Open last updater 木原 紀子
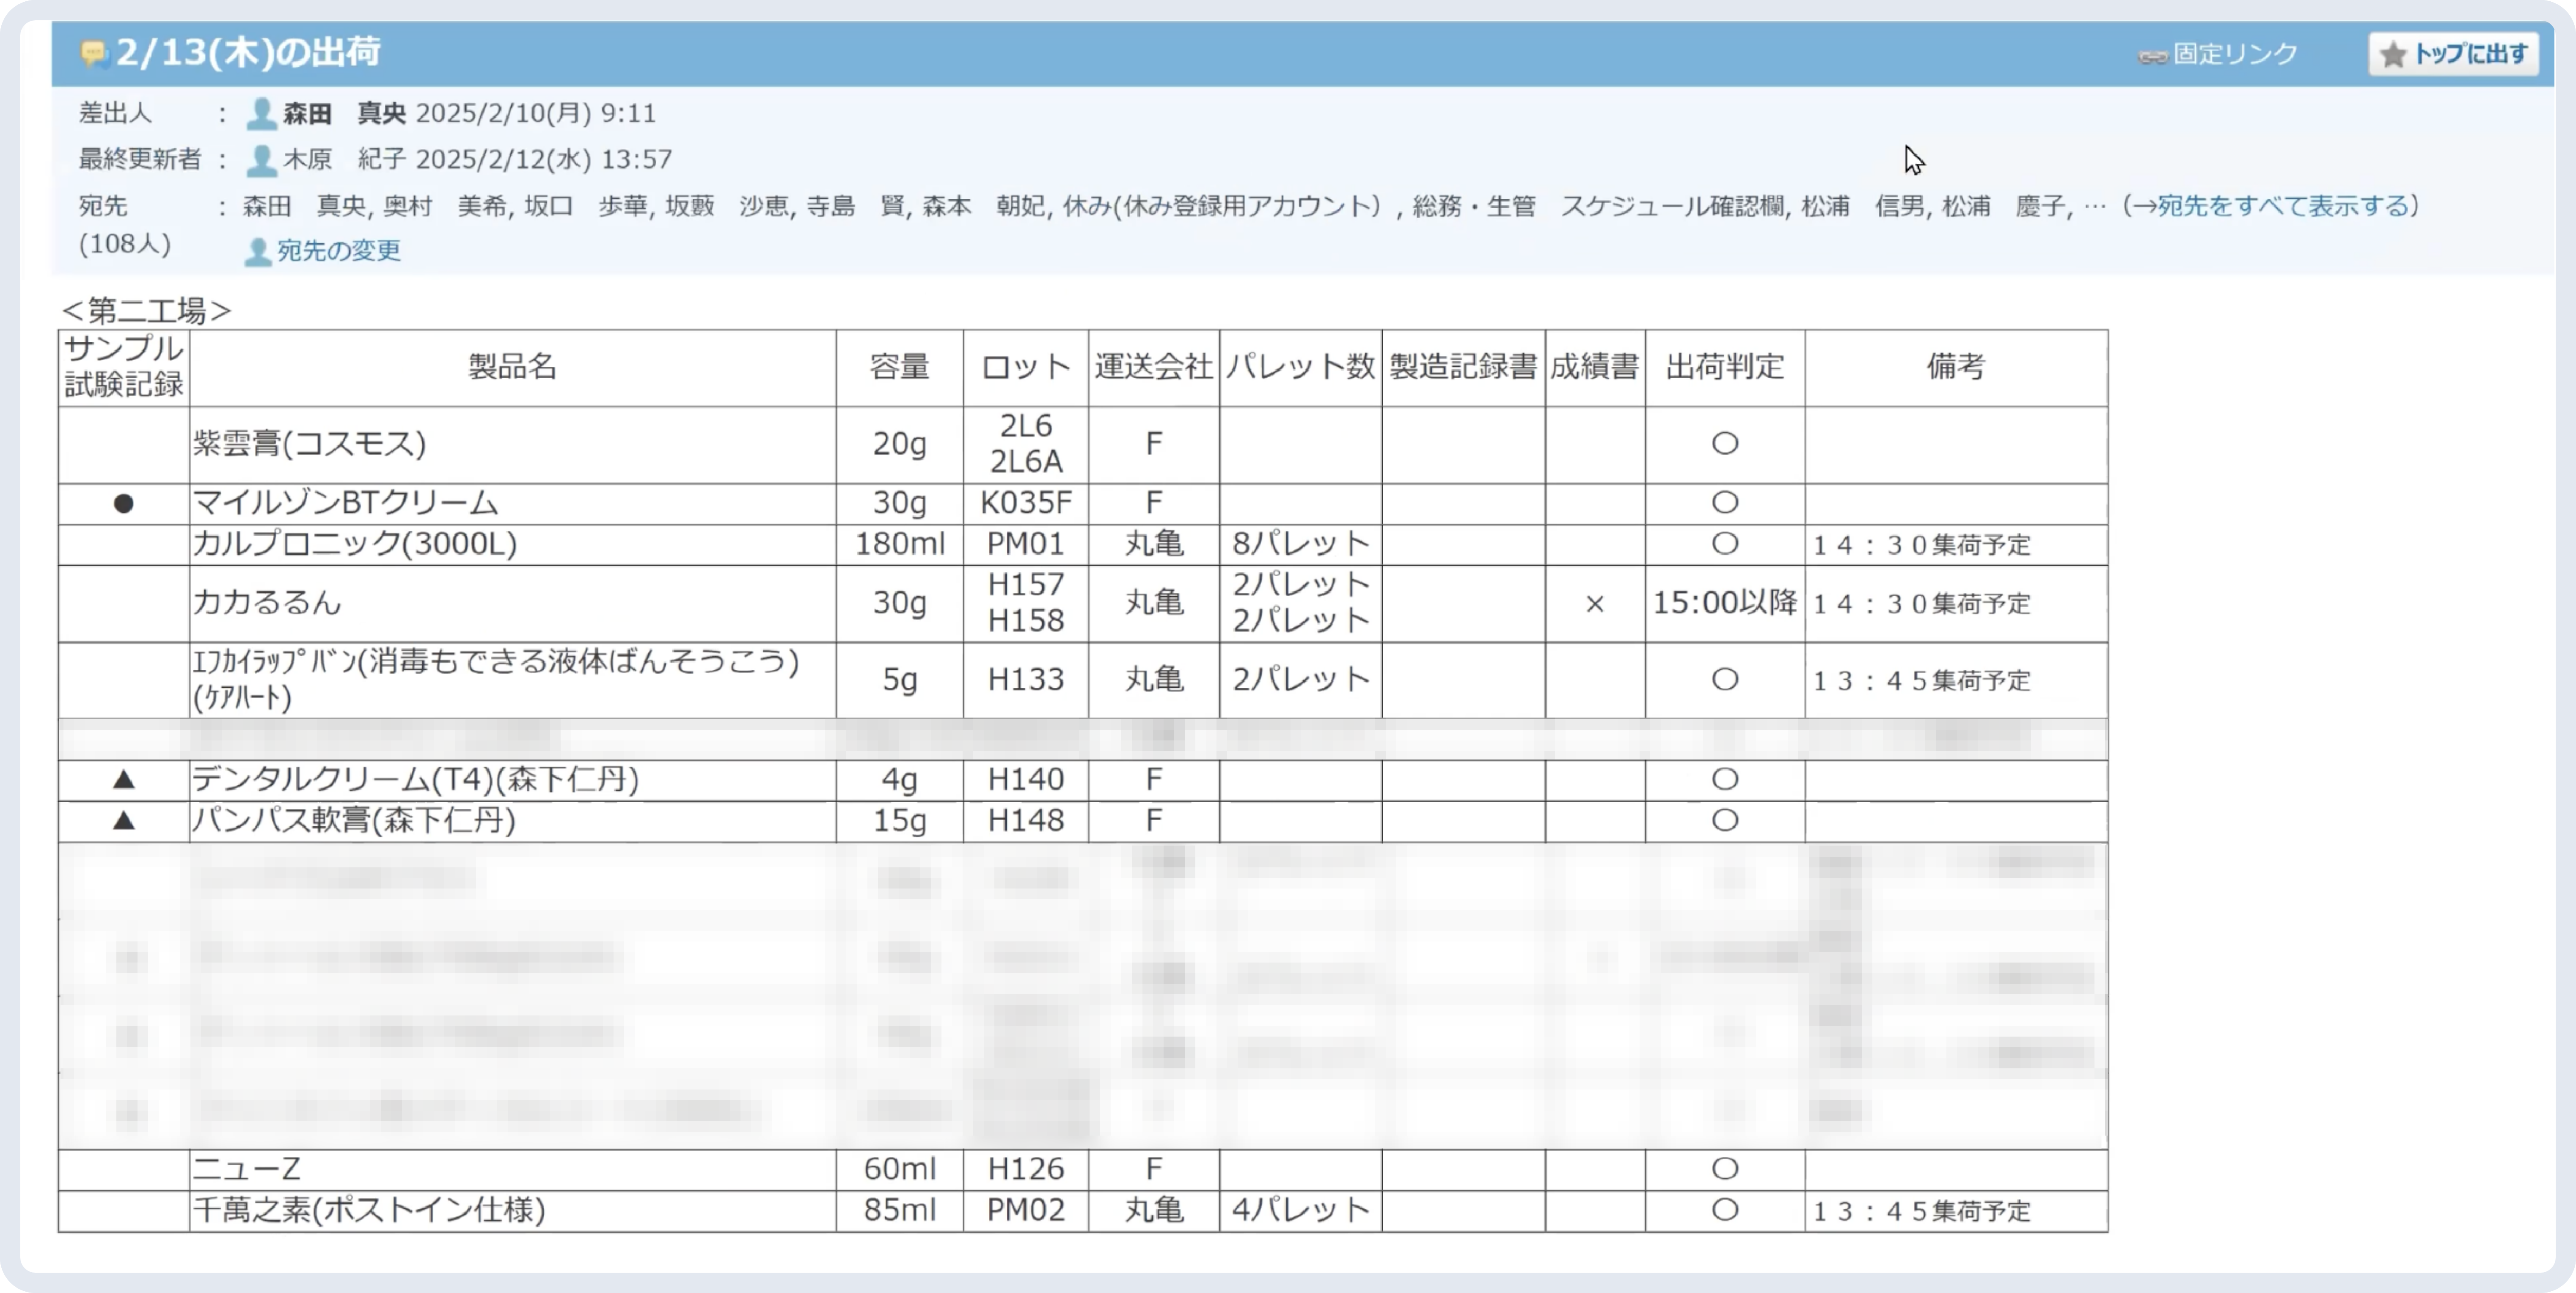The height and width of the screenshot is (1293, 2576). pyautogui.click(x=344, y=159)
